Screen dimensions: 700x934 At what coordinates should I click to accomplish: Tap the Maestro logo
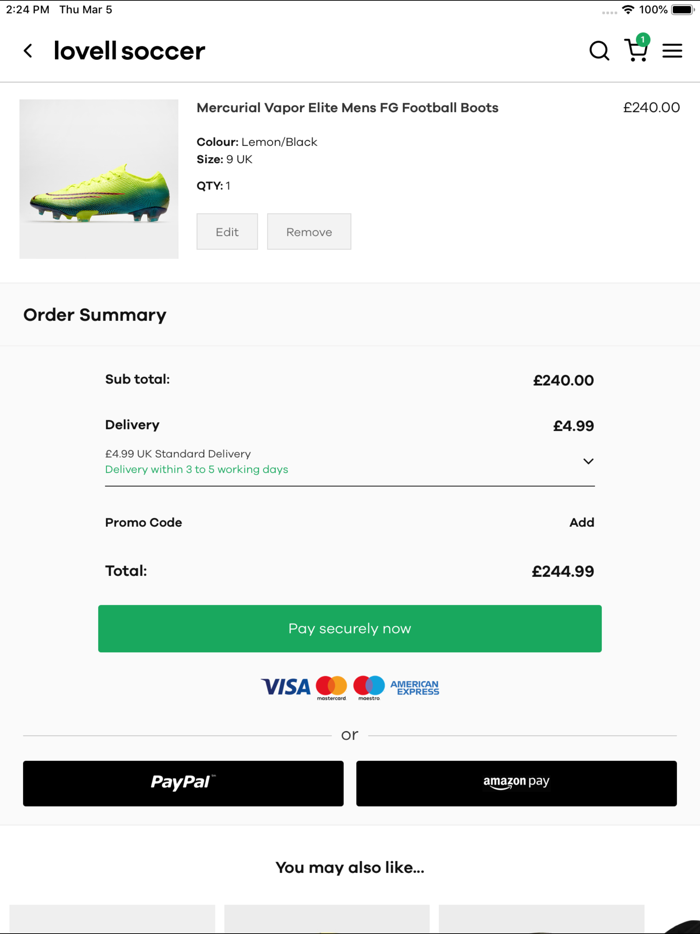[368, 687]
